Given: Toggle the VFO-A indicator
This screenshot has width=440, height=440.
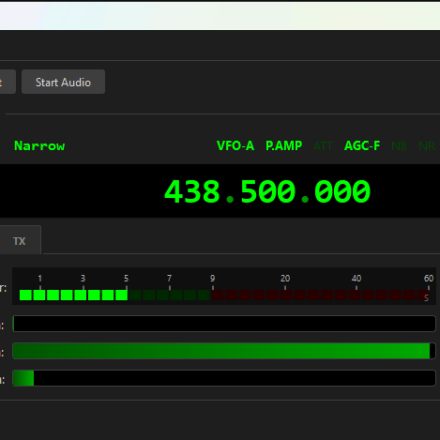Looking at the screenshot, I should pyautogui.click(x=235, y=146).
